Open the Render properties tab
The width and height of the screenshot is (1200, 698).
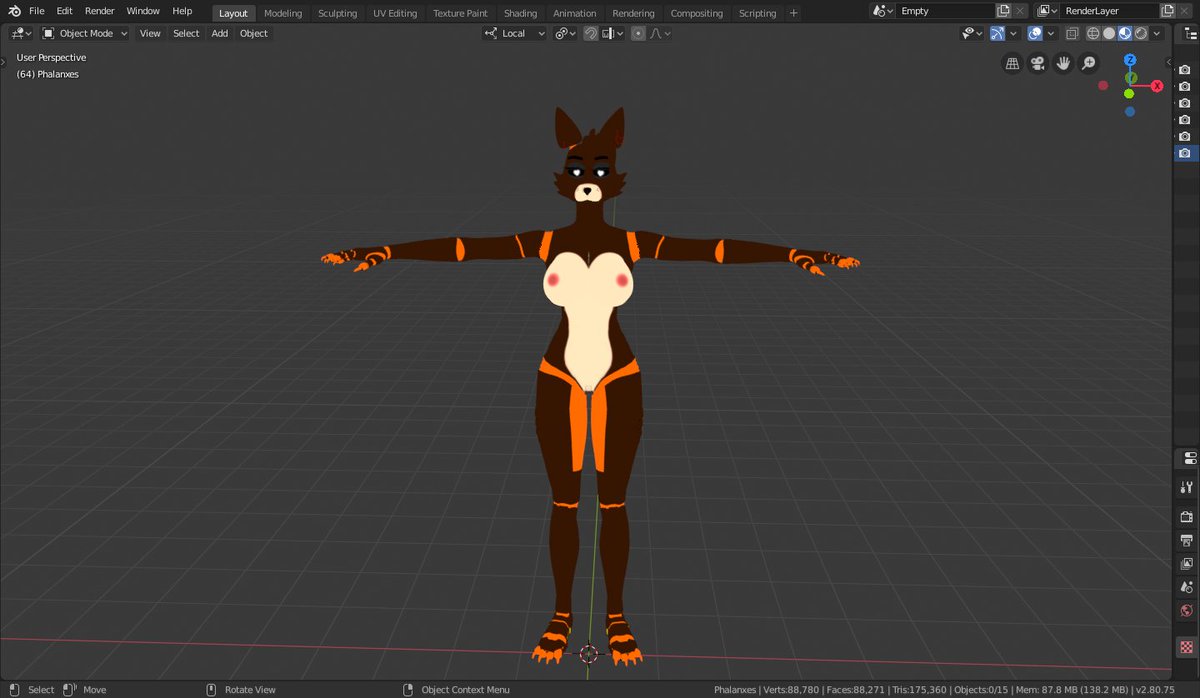[1186, 517]
